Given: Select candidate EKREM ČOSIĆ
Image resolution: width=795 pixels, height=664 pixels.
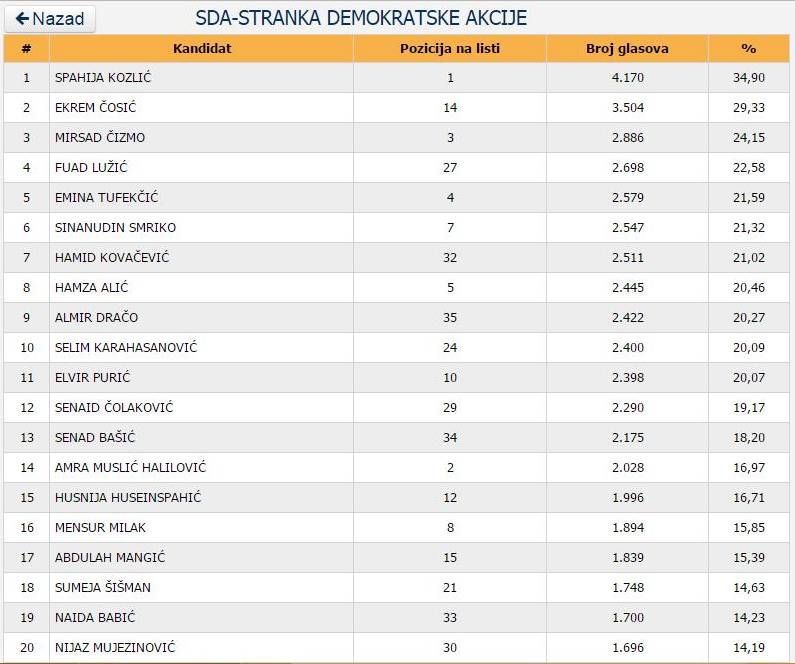Looking at the screenshot, I should (95, 107).
